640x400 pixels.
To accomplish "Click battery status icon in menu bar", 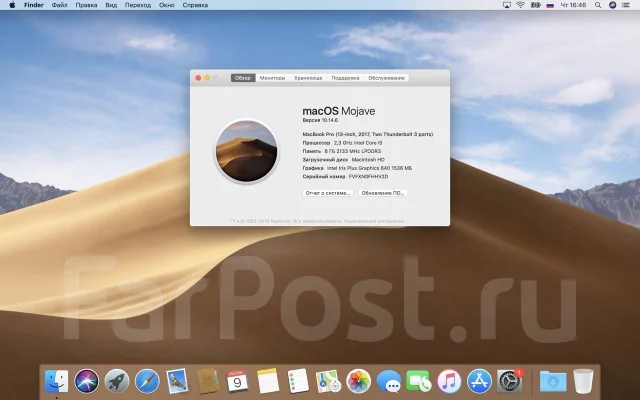I will [x=536, y=5].
